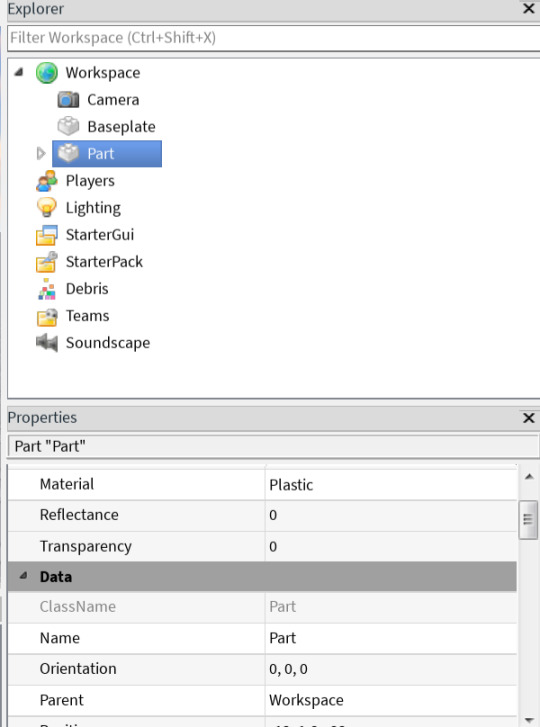Click the Parent property label
Image resolution: width=540 pixels, height=727 pixels.
pos(62,700)
